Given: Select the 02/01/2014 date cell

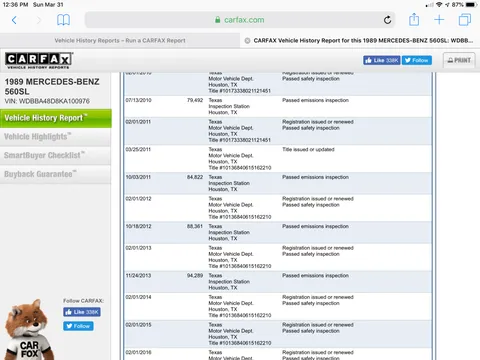Looking at the screenshot, I should point(138,297).
